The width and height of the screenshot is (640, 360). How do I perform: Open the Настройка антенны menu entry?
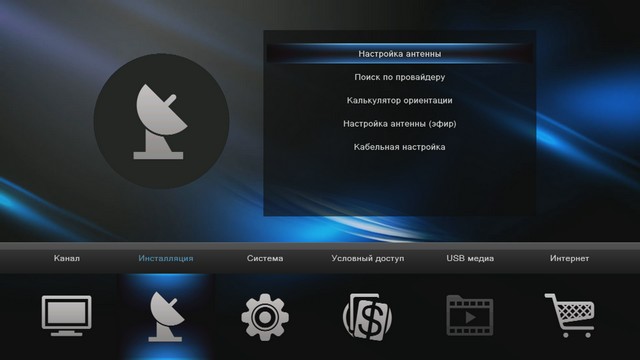pos(400,54)
